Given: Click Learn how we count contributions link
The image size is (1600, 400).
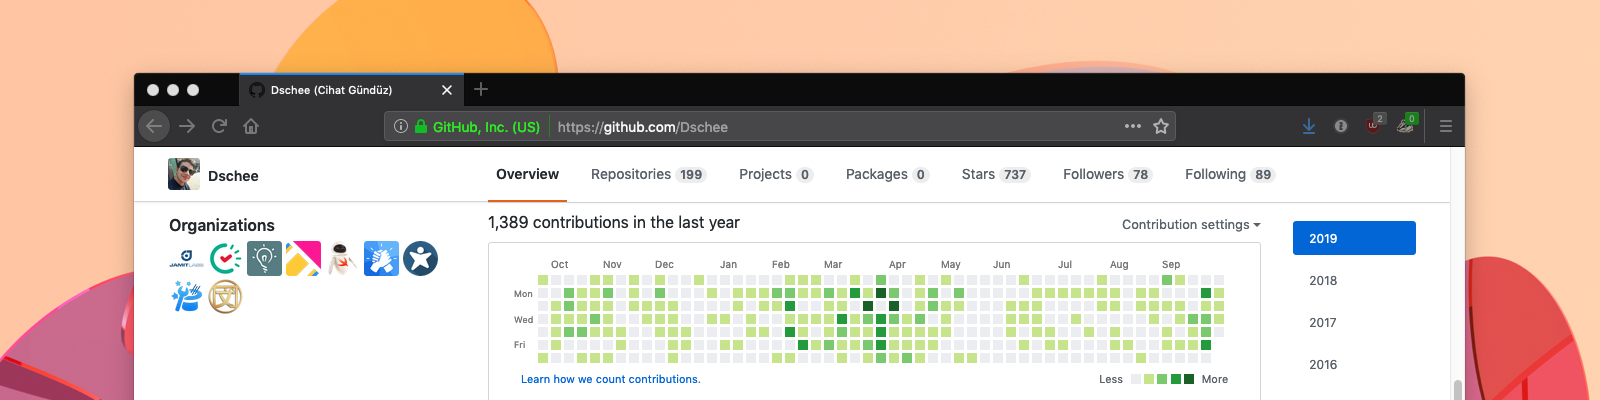Looking at the screenshot, I should 610,380.
